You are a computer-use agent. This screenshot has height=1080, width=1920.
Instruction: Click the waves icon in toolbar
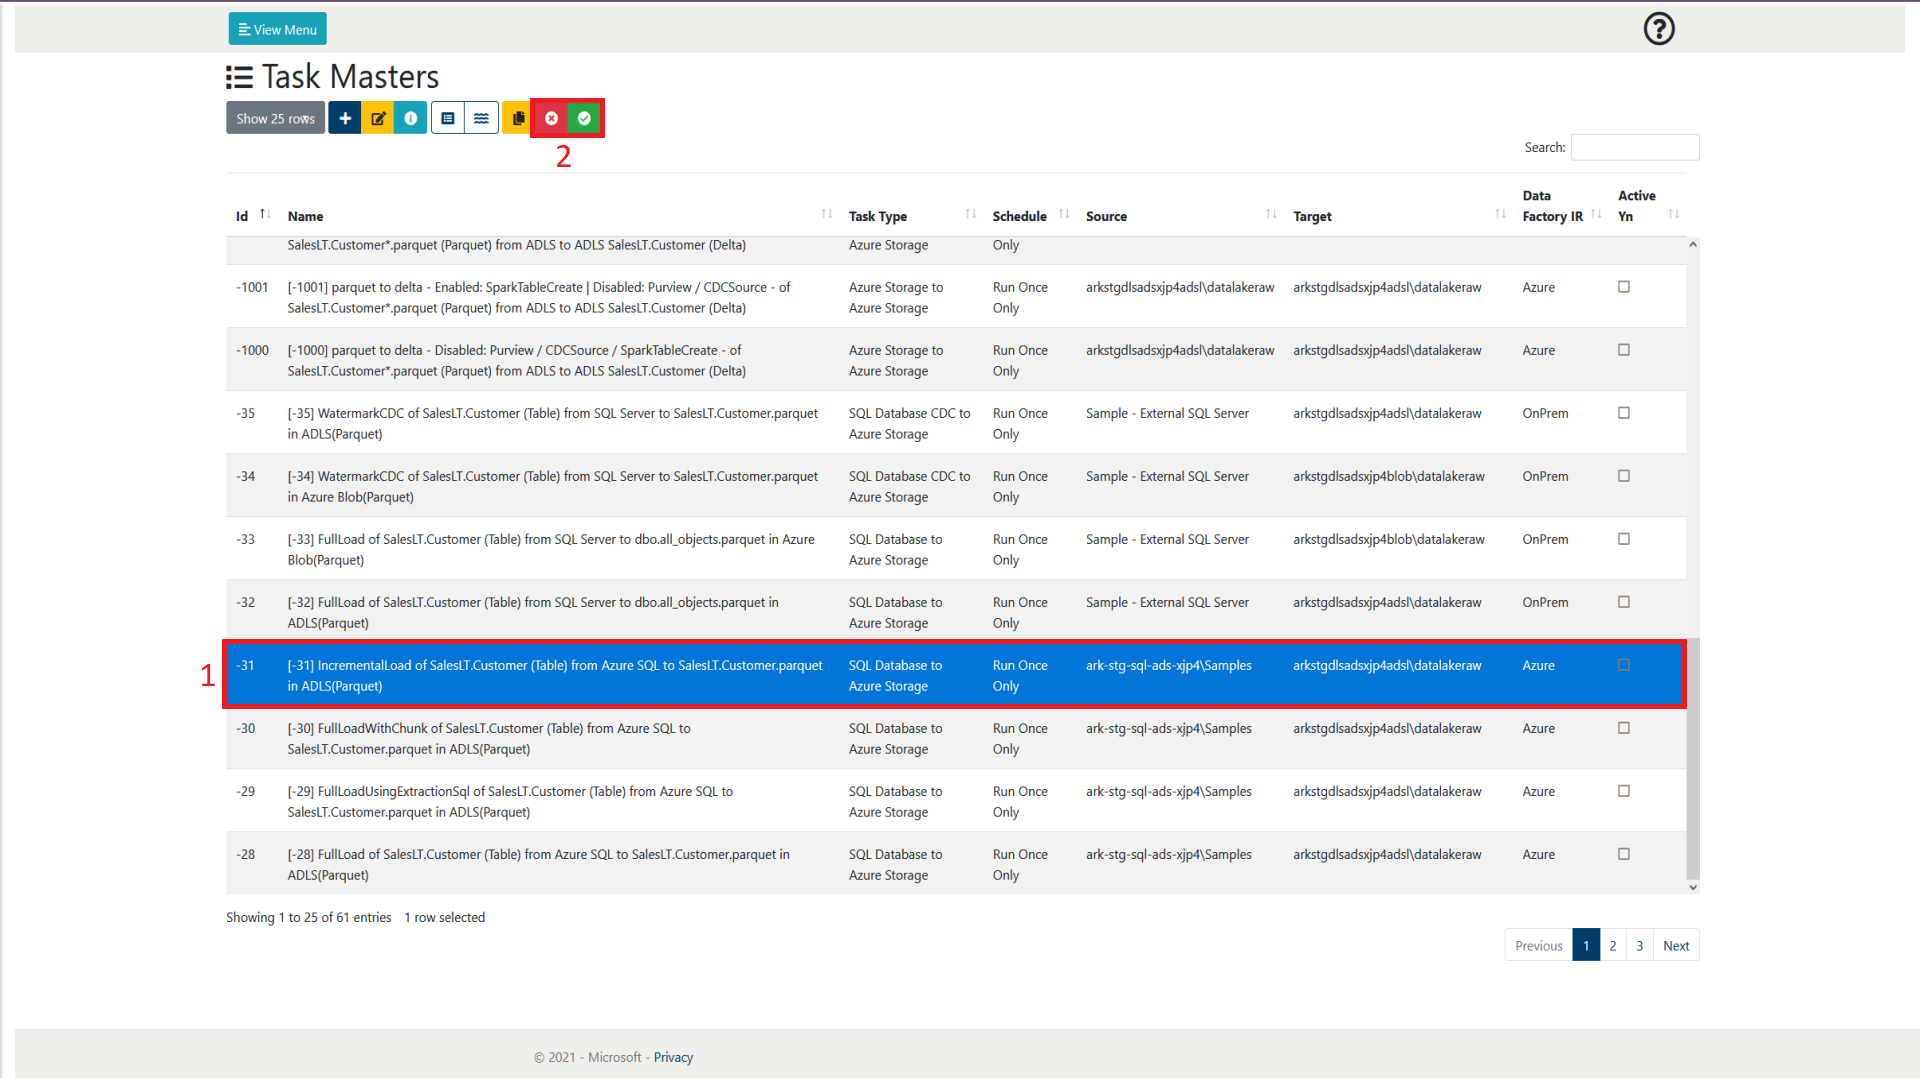point(482,118)
